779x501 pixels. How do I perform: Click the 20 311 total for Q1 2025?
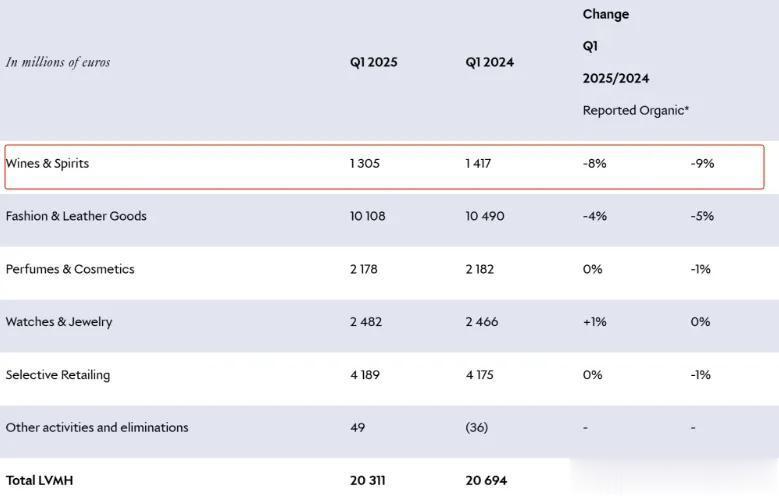(367, 481)
